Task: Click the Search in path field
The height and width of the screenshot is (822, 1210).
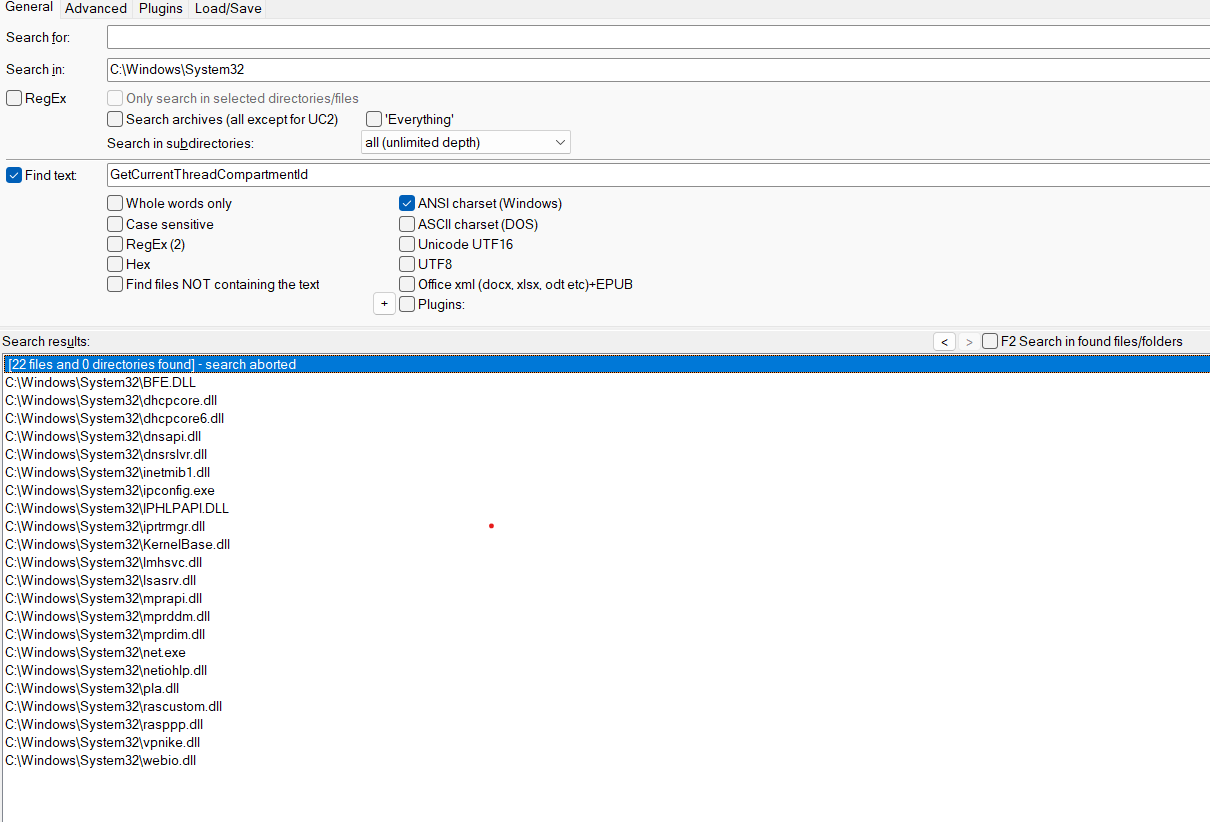Action: 657,70
